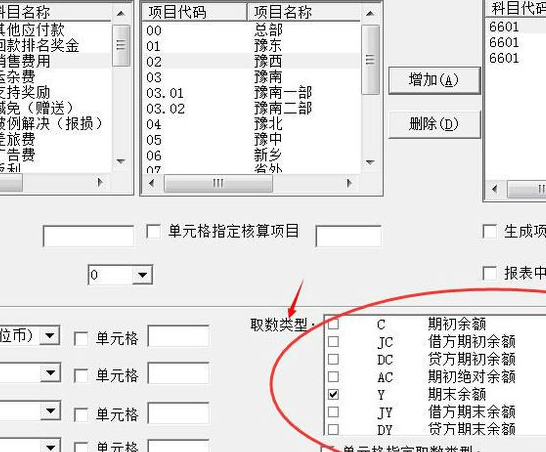Check the JC 借方期初余额 checkbox
The width and height of the screenshot is (546, 452).
(333, 342)
